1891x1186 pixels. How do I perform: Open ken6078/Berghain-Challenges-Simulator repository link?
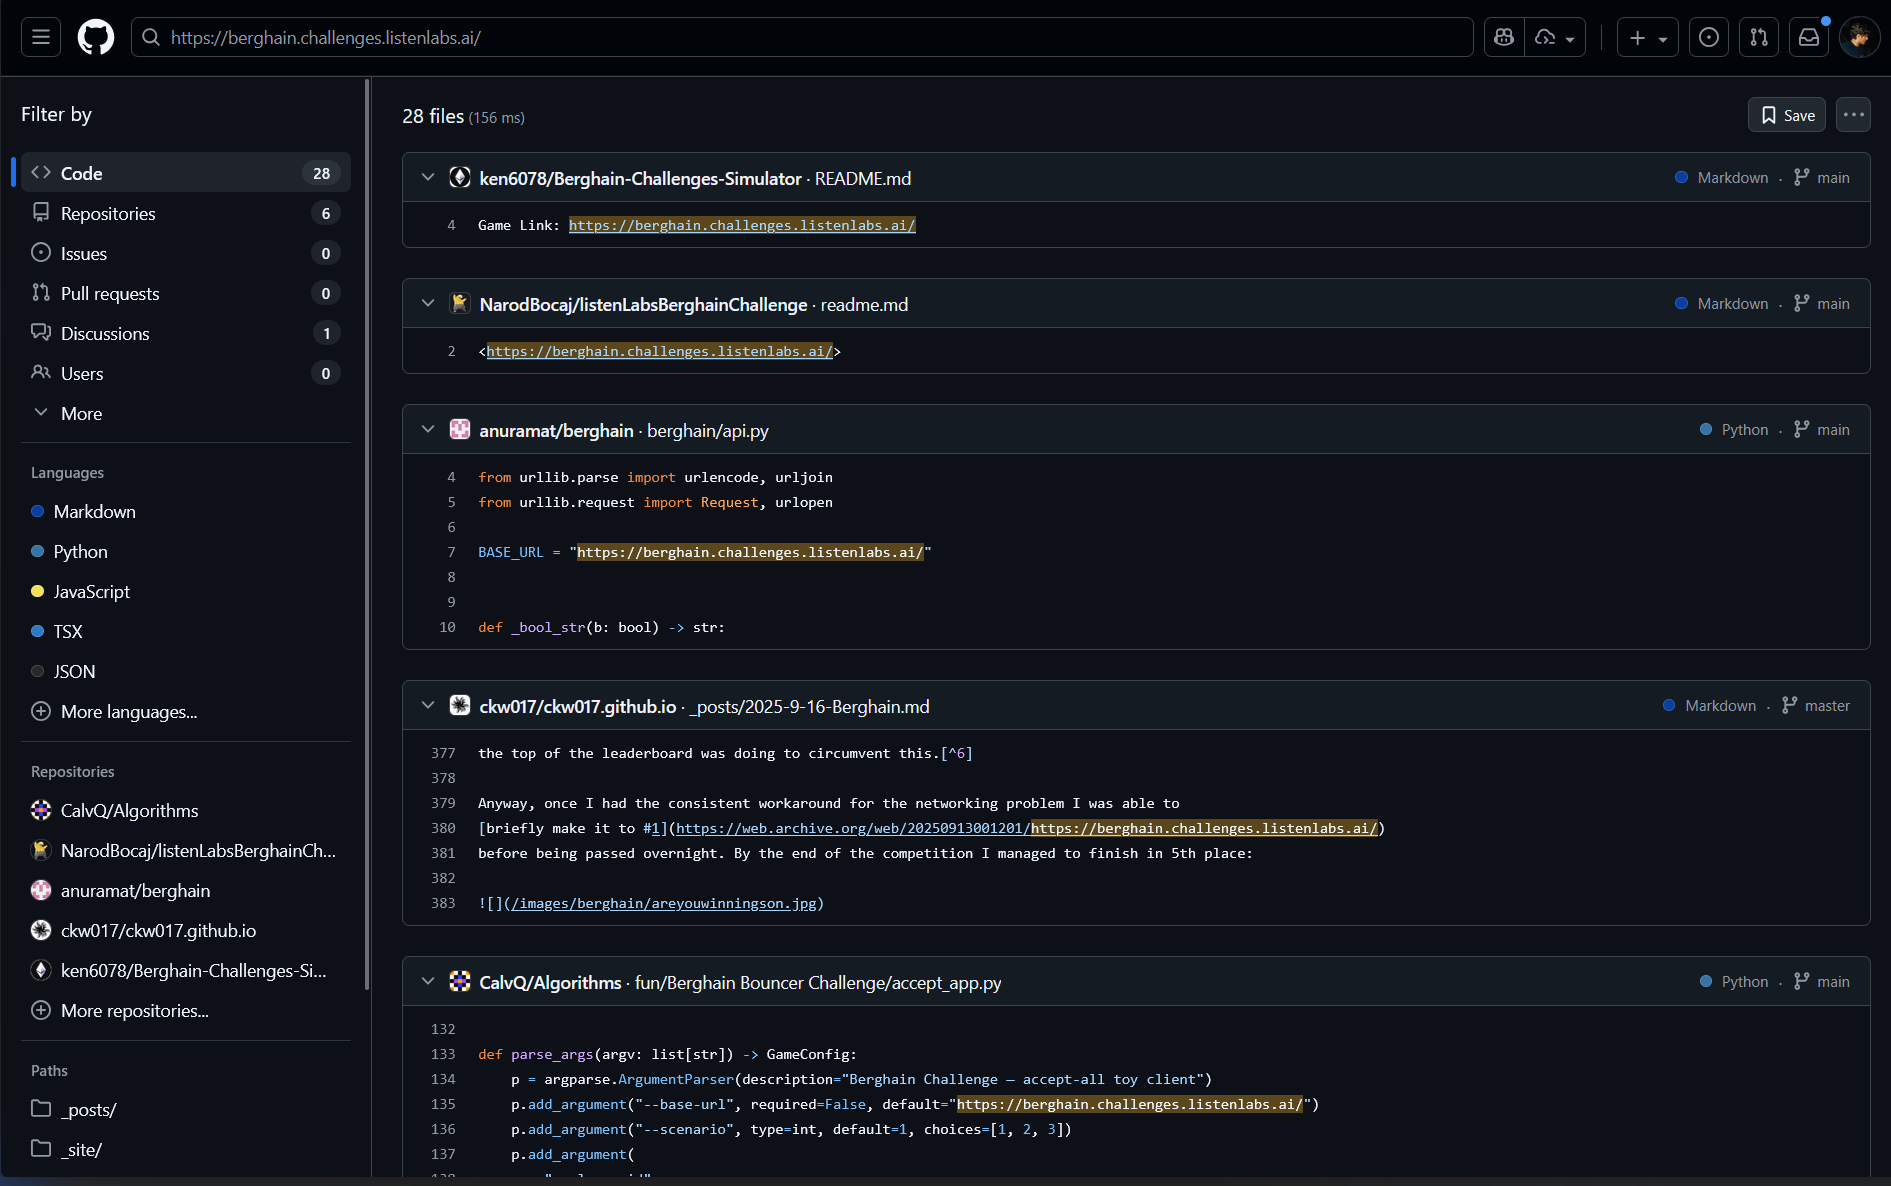point(640,178)
